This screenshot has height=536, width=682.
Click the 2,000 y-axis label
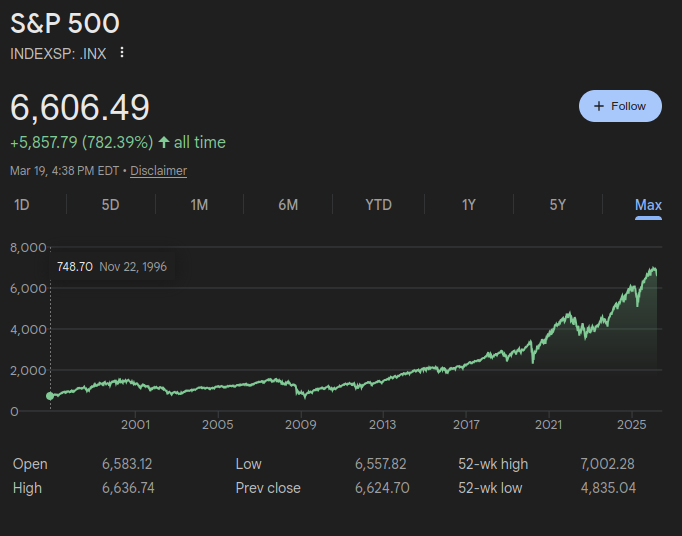pyautogui.click(x=28, y=370)
